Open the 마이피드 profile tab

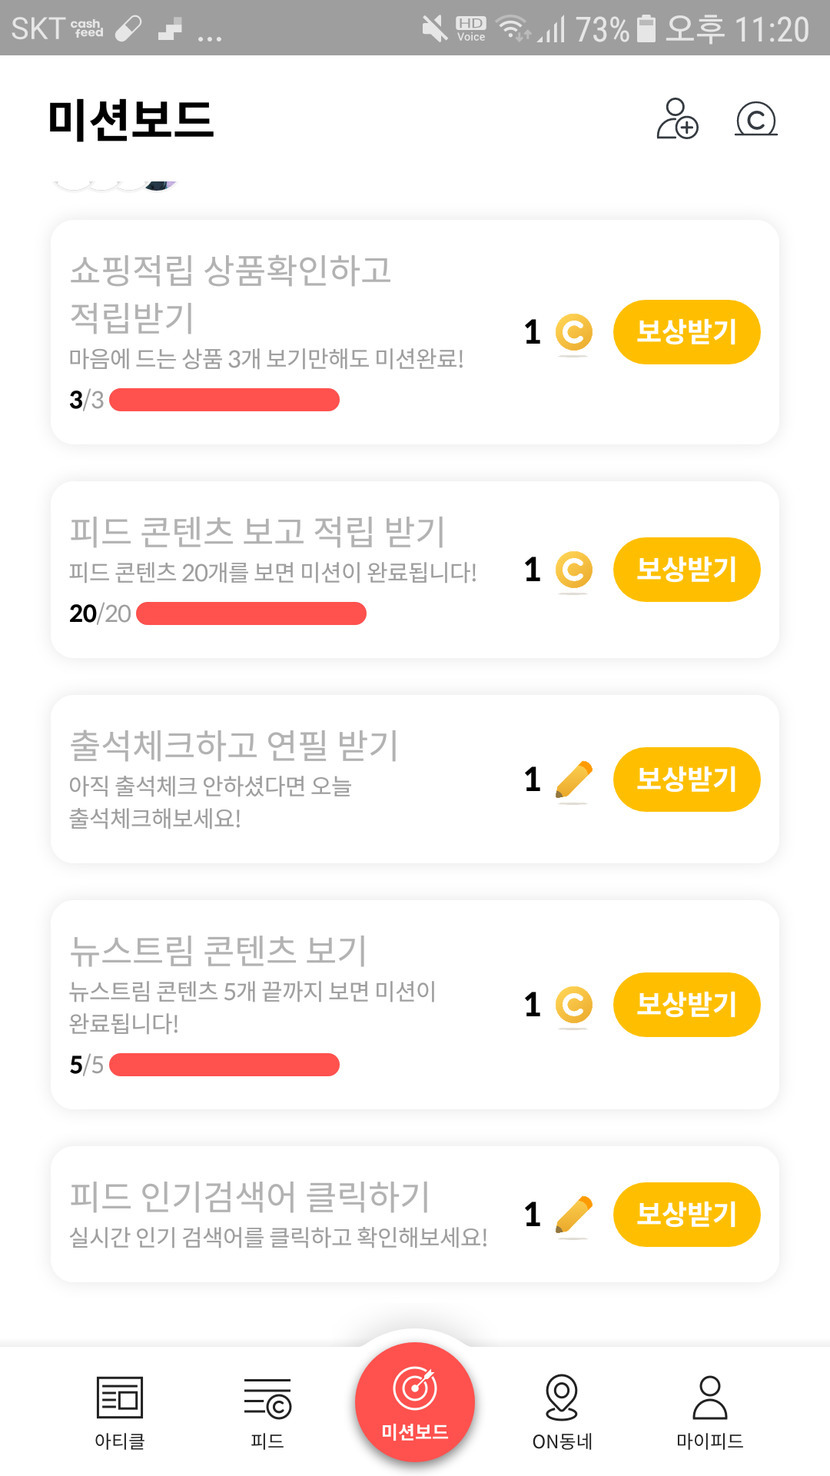coord(709,1412)
